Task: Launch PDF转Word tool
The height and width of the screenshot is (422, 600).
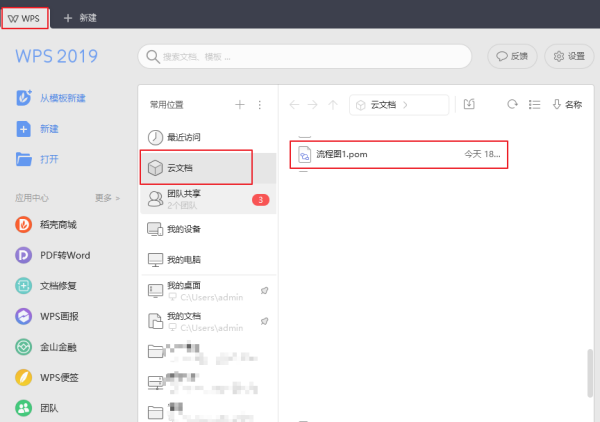Action: [53, 255]
